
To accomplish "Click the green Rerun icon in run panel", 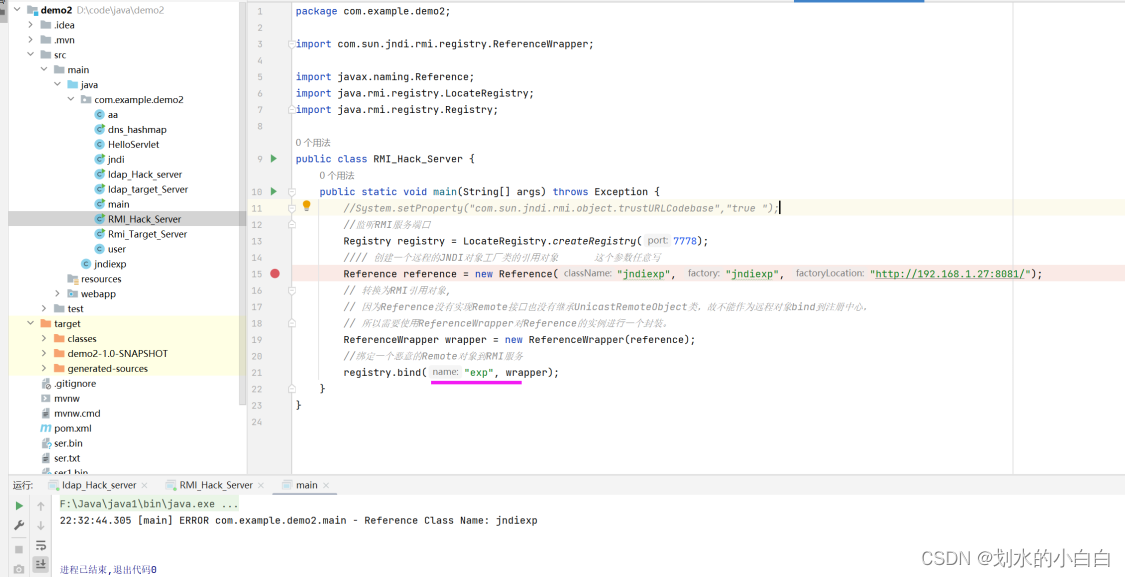I will tap(19, 506).
